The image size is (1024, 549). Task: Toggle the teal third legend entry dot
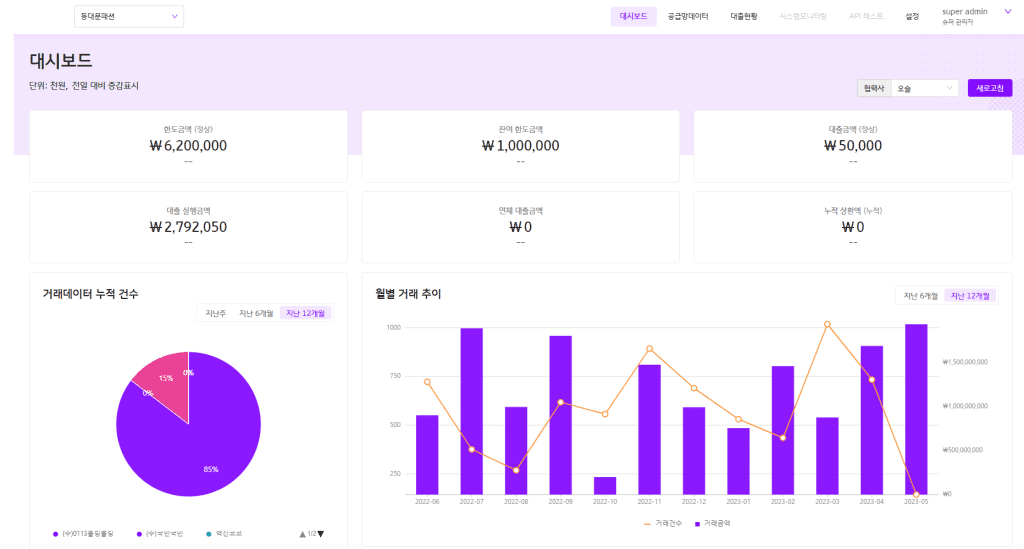click(x=207, y=534)
